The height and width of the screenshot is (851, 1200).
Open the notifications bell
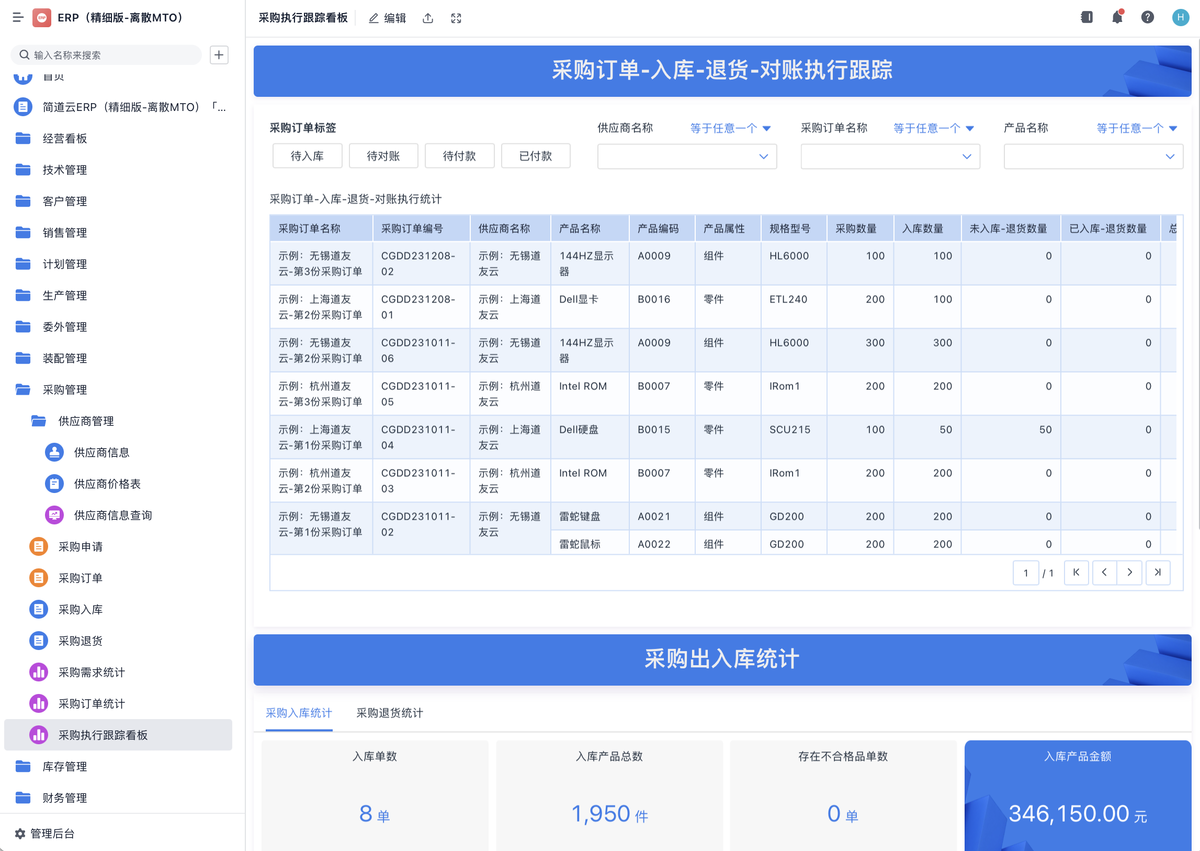(x=1117, y=18)
